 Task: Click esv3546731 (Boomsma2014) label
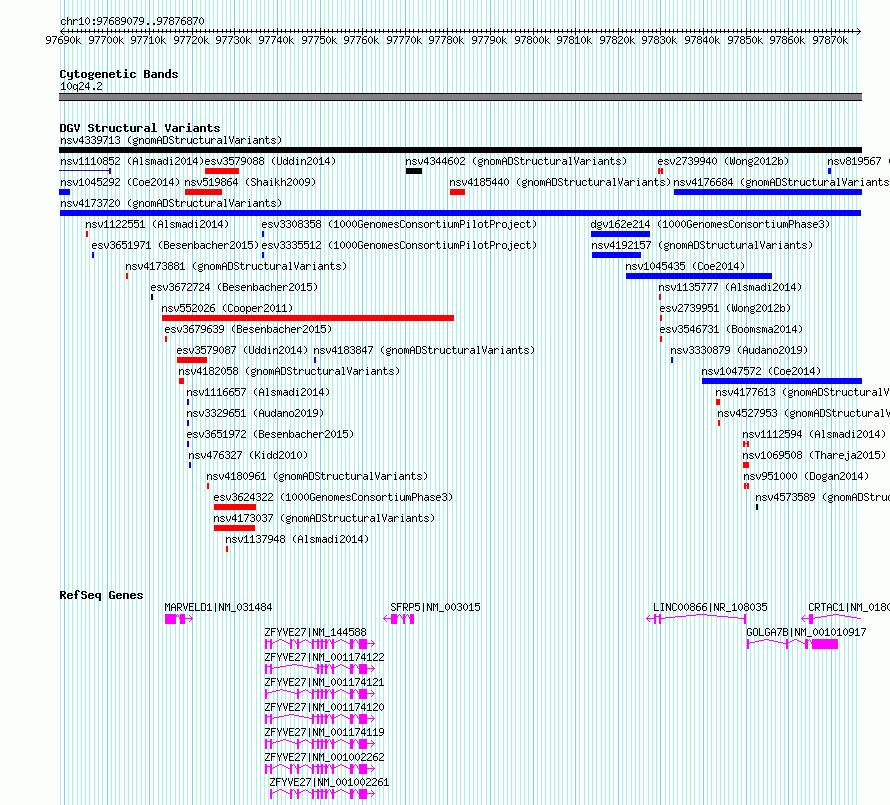(x=731, y=329)
